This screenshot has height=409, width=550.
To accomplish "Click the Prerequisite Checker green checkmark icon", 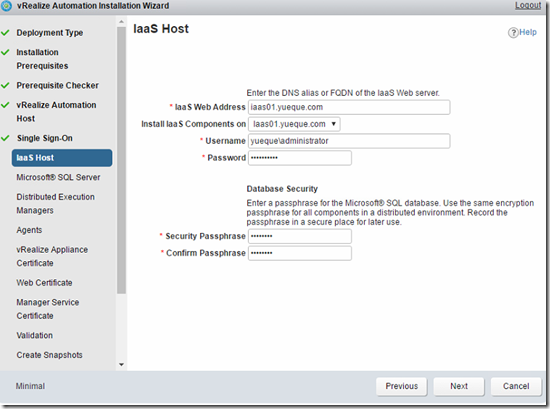I will click(5, 86).
